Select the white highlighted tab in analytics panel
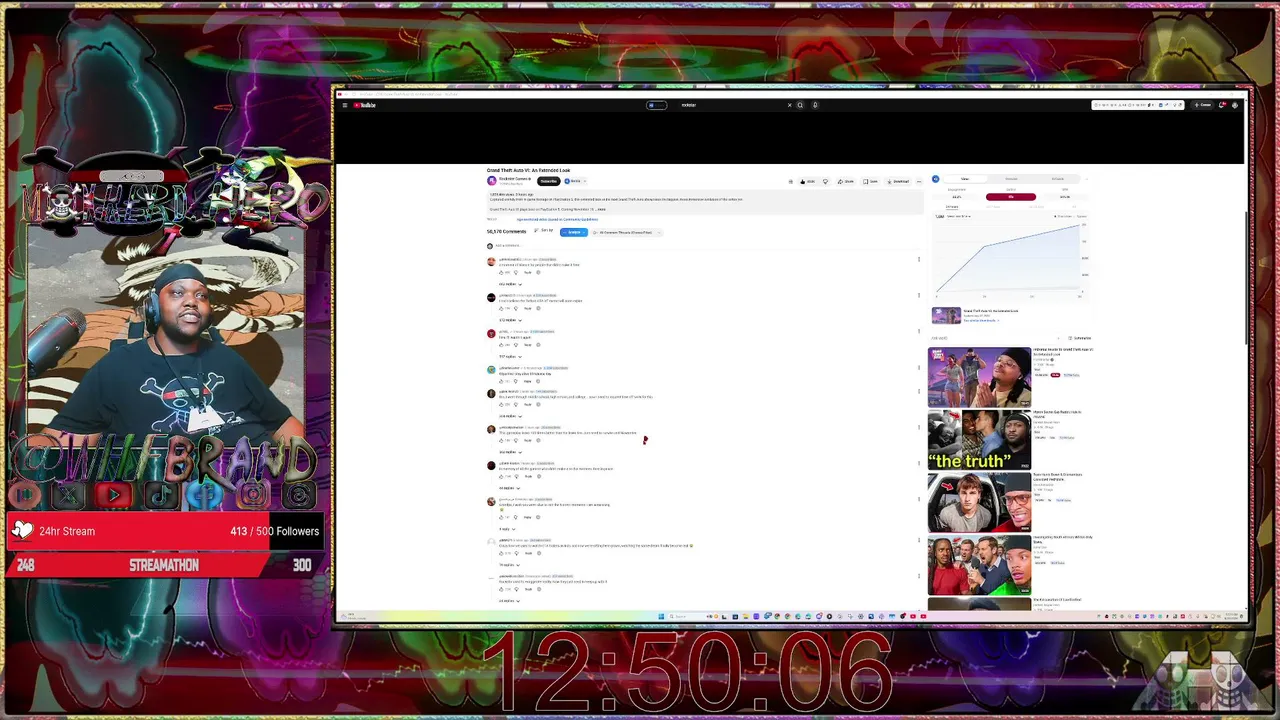This screenshot has width=1280, height=720. click(965, 179)
